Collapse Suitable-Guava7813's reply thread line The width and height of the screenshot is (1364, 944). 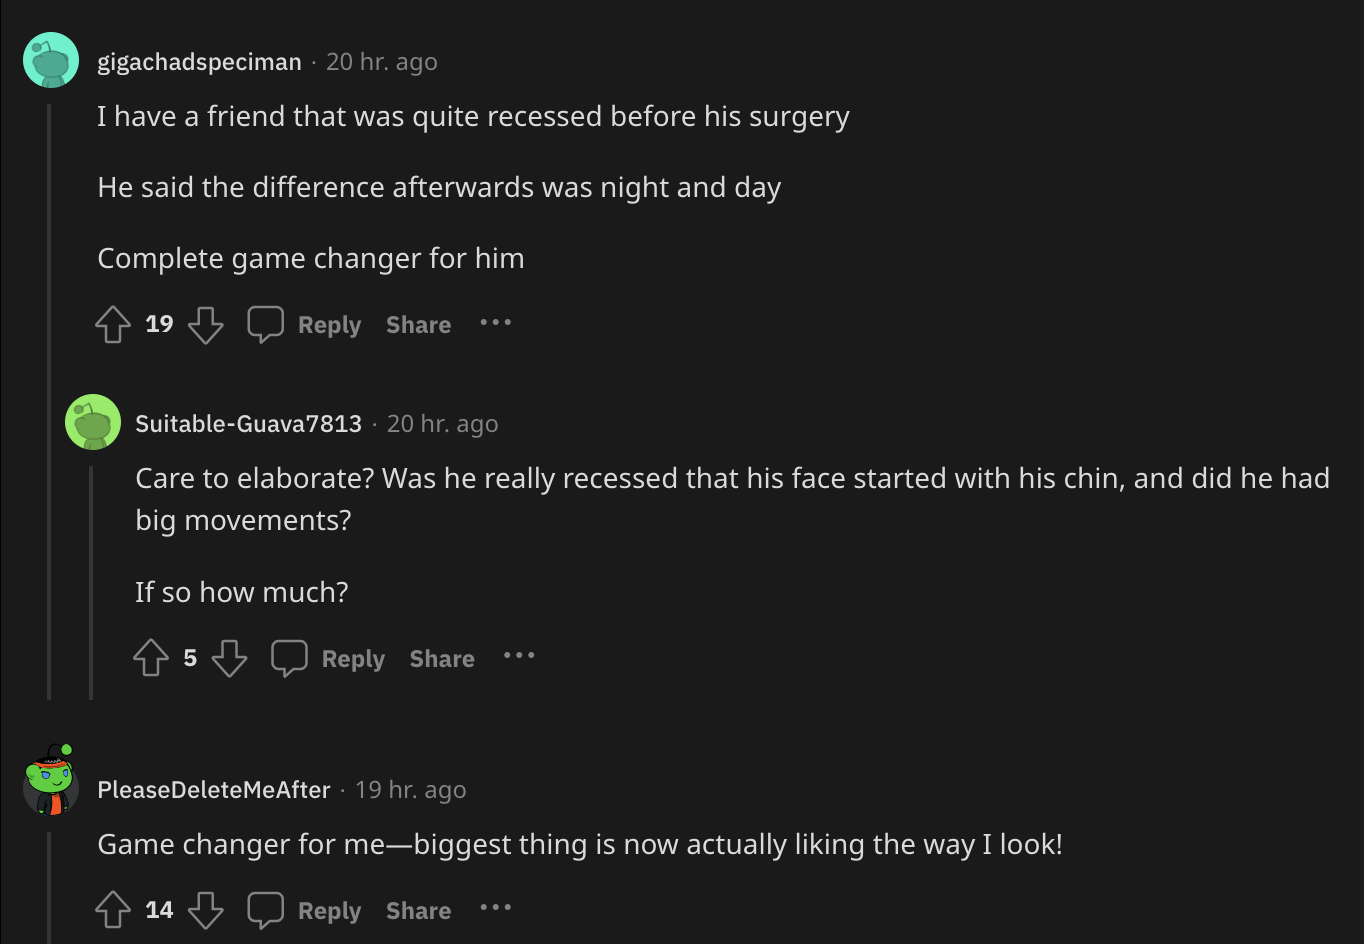[91, 582]
